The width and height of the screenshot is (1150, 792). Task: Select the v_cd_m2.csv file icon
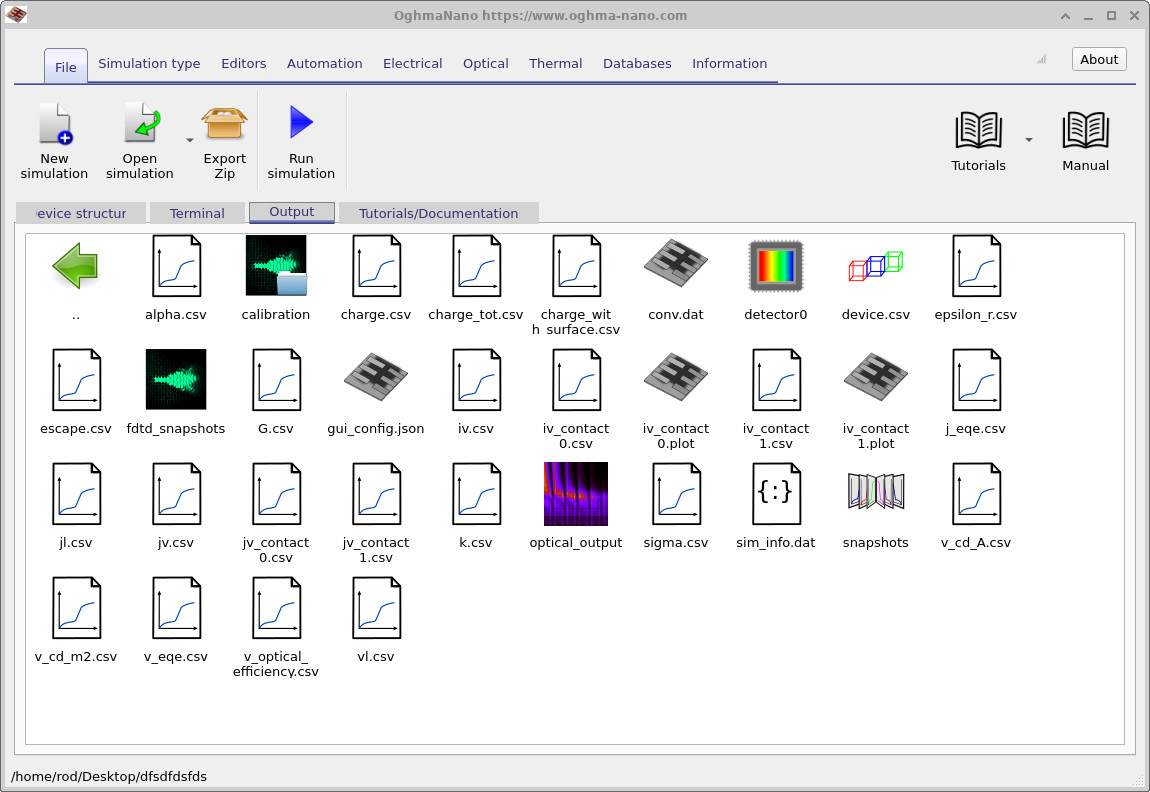click(76, 608)
